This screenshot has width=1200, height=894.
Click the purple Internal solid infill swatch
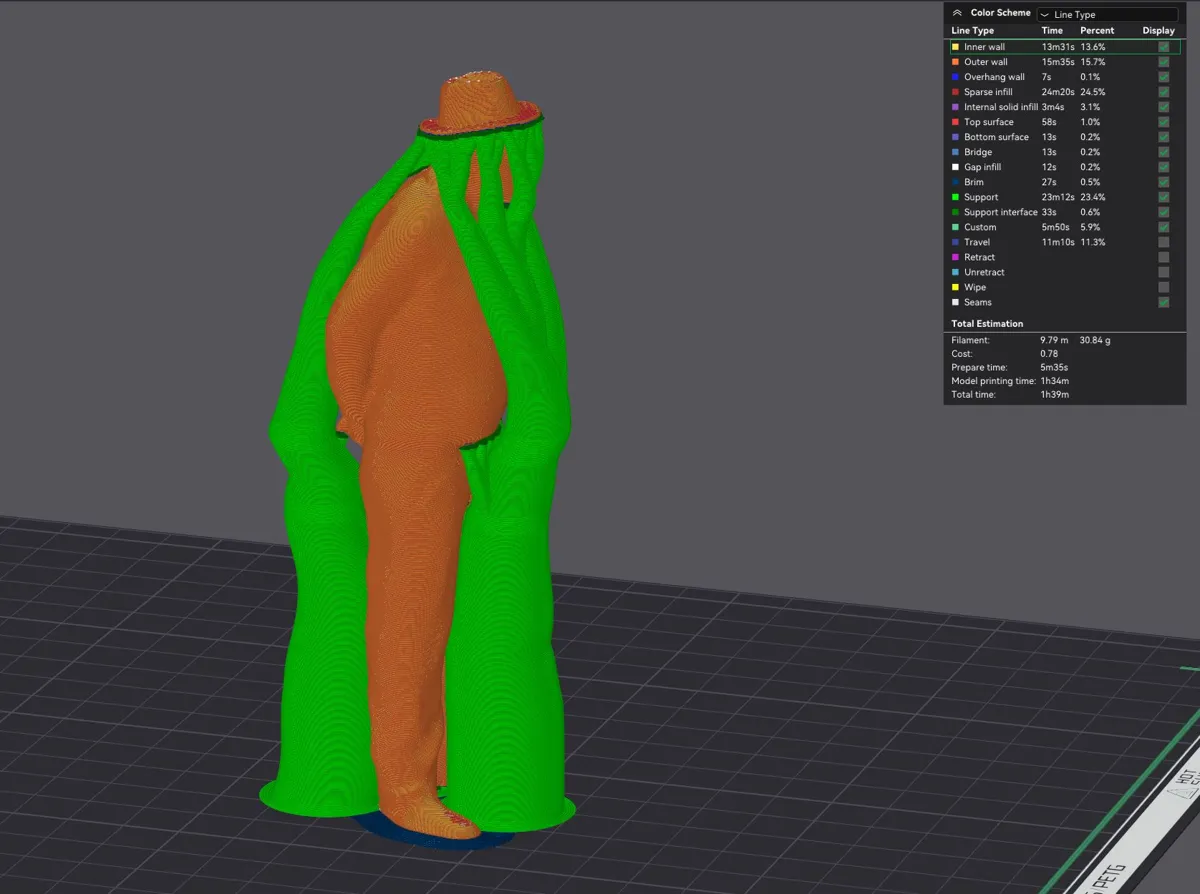[955, 107]
